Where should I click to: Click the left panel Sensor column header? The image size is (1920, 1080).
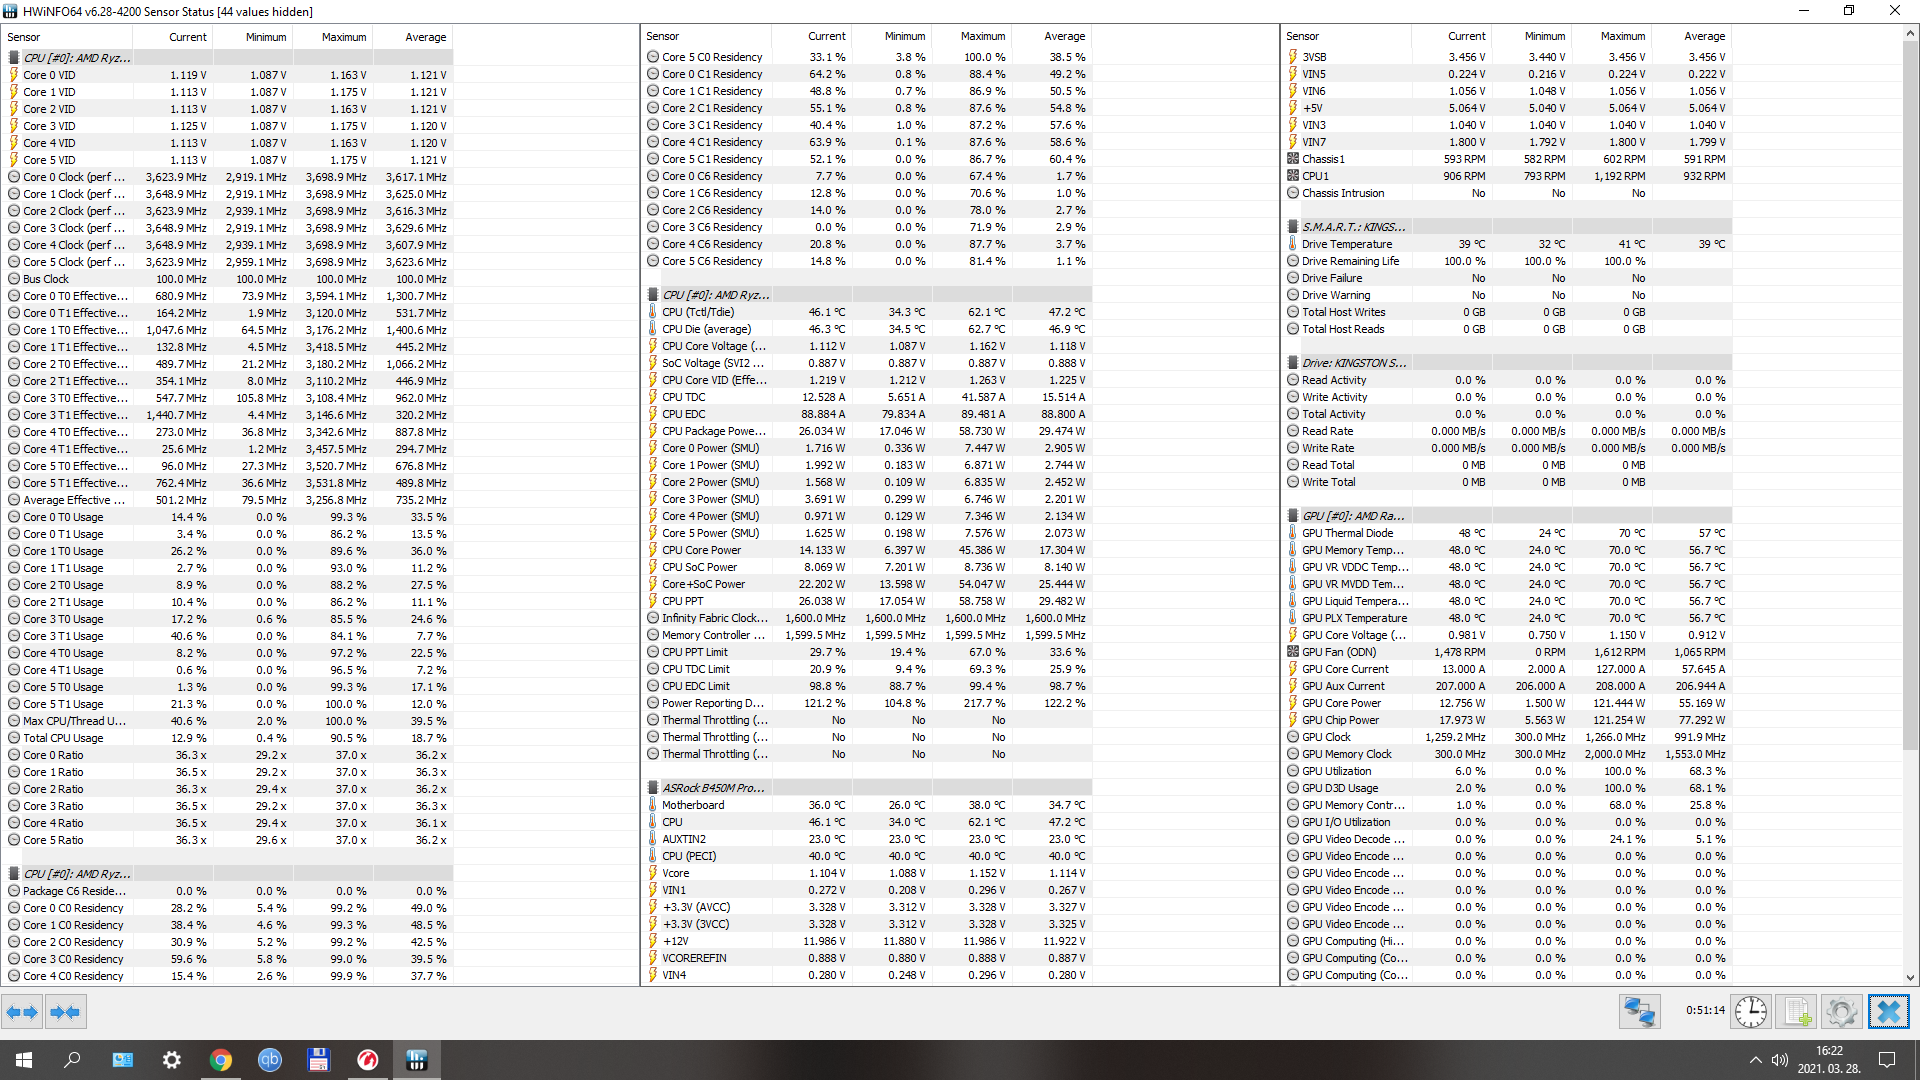[x=68, y=37]
